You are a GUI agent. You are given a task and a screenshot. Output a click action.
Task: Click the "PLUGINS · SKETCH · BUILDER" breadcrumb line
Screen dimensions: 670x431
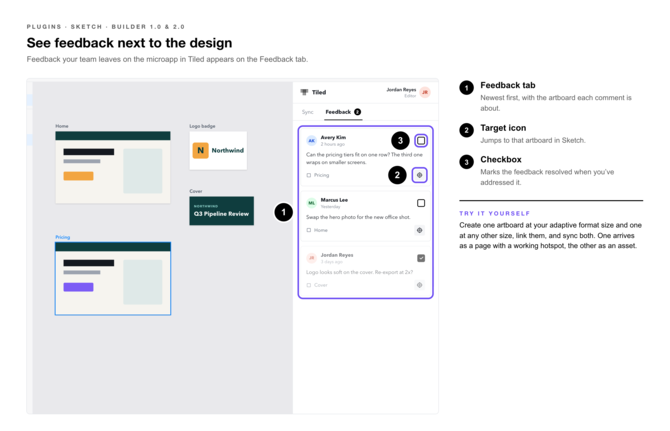[106, 26]
